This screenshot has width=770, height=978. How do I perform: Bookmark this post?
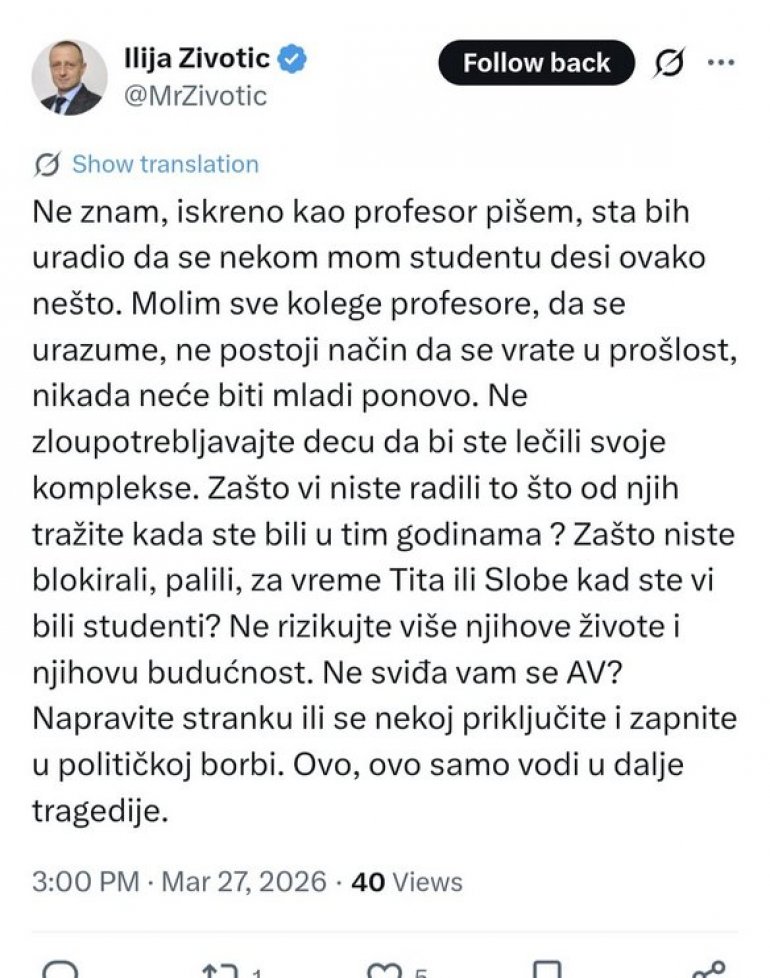tap(546, 970)
